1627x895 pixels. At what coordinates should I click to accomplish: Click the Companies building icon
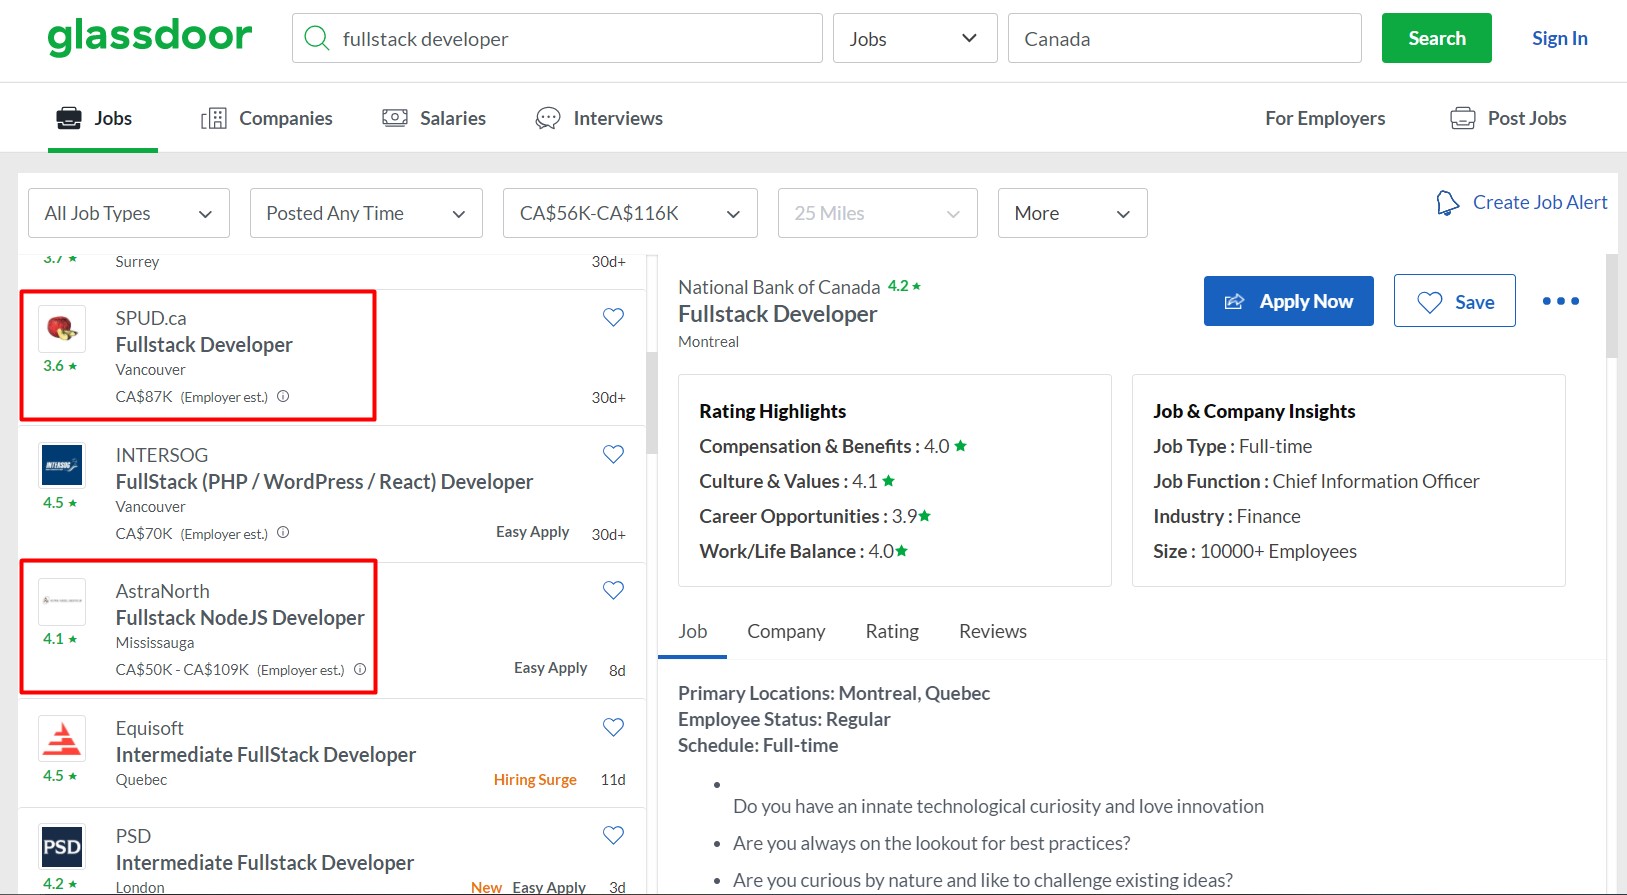214,118
